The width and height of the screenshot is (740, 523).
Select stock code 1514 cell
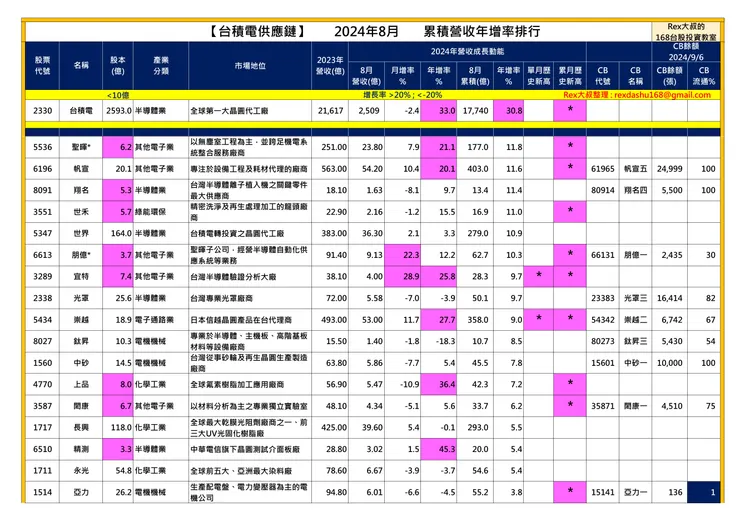42,492
